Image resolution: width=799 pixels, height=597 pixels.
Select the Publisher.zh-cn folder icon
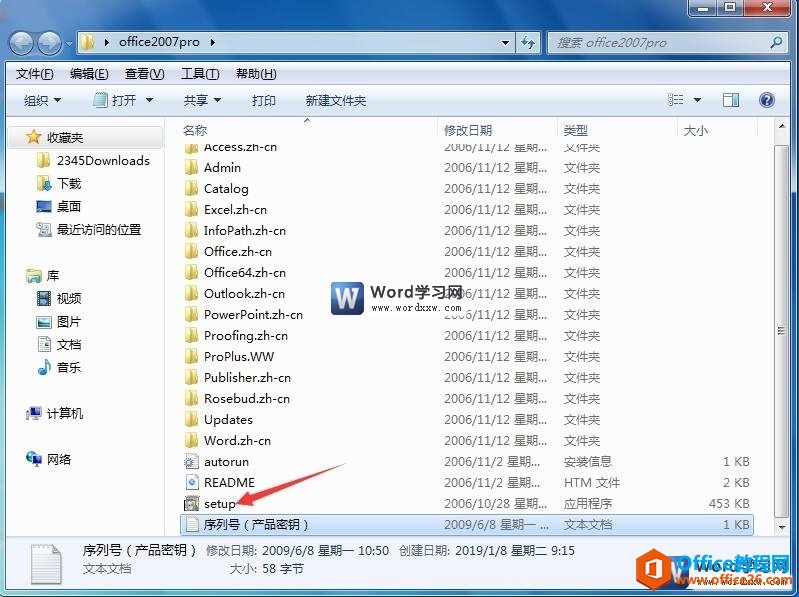click(x=191, y=377)
